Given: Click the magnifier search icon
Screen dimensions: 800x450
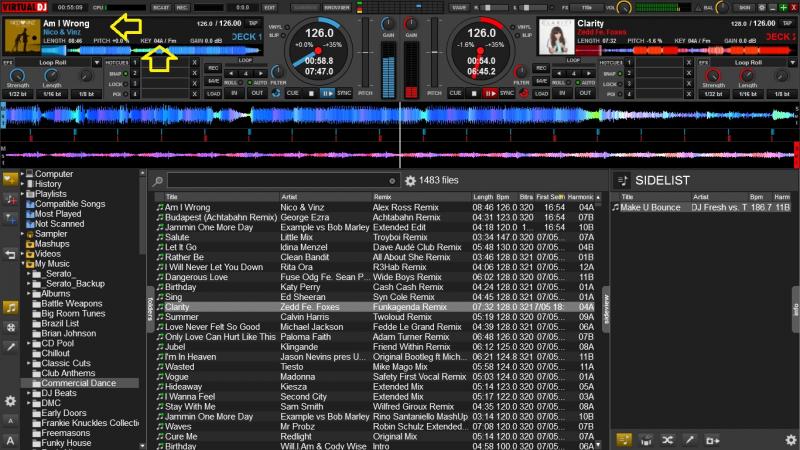Looking at the screenshot, I should (158, 181).
